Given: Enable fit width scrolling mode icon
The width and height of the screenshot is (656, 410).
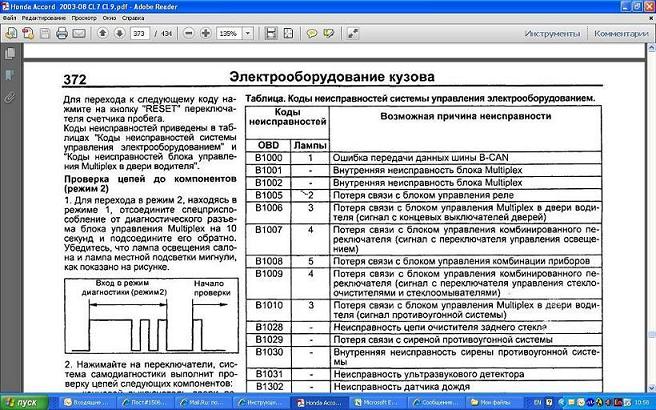Looking at the screenshot, I should point(271,33).
